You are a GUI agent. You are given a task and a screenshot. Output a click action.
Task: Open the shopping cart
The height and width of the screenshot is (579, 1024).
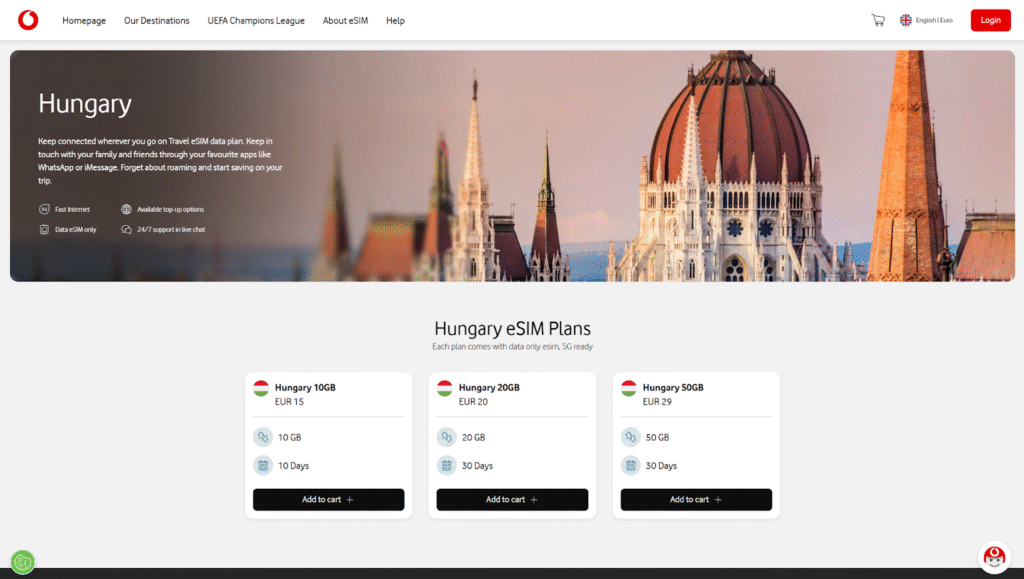click(x=878, y=19)
